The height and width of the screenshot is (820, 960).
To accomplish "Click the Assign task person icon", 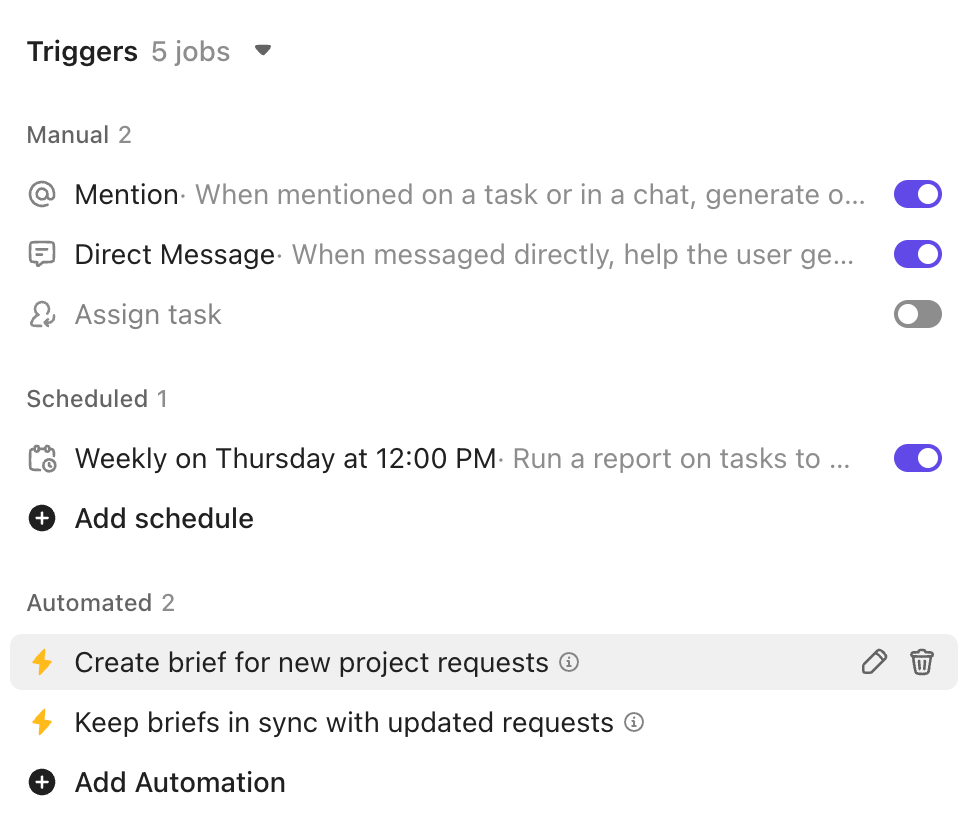I will (x=41, y=314).
